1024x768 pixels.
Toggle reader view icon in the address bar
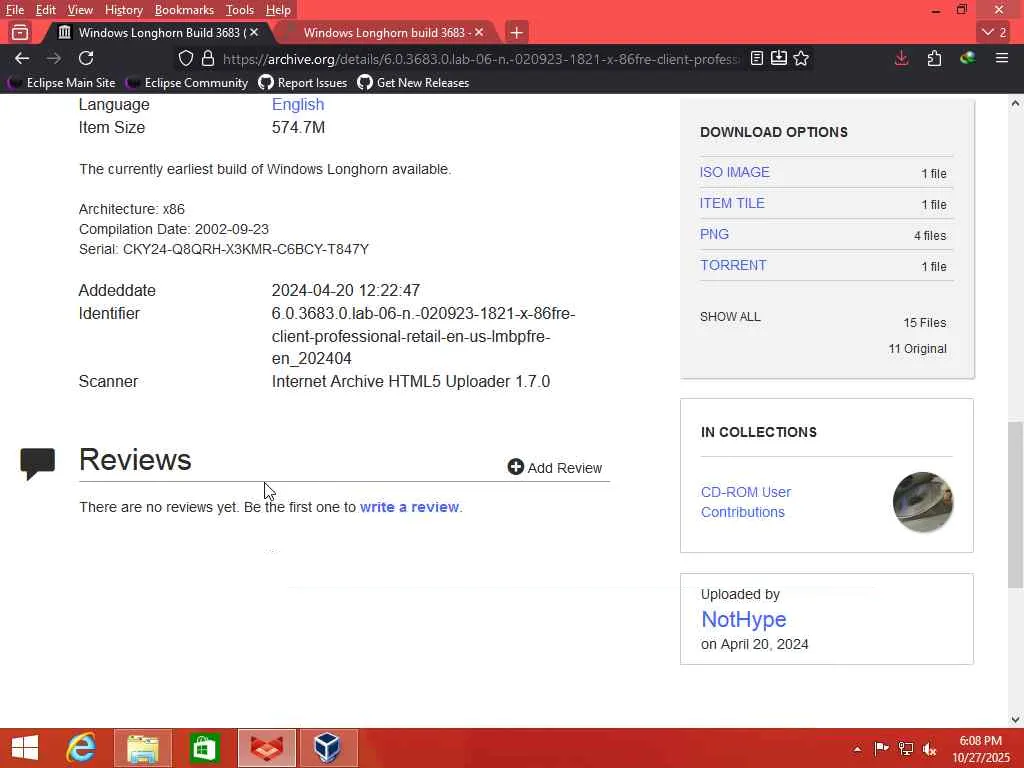click(757, 58)
